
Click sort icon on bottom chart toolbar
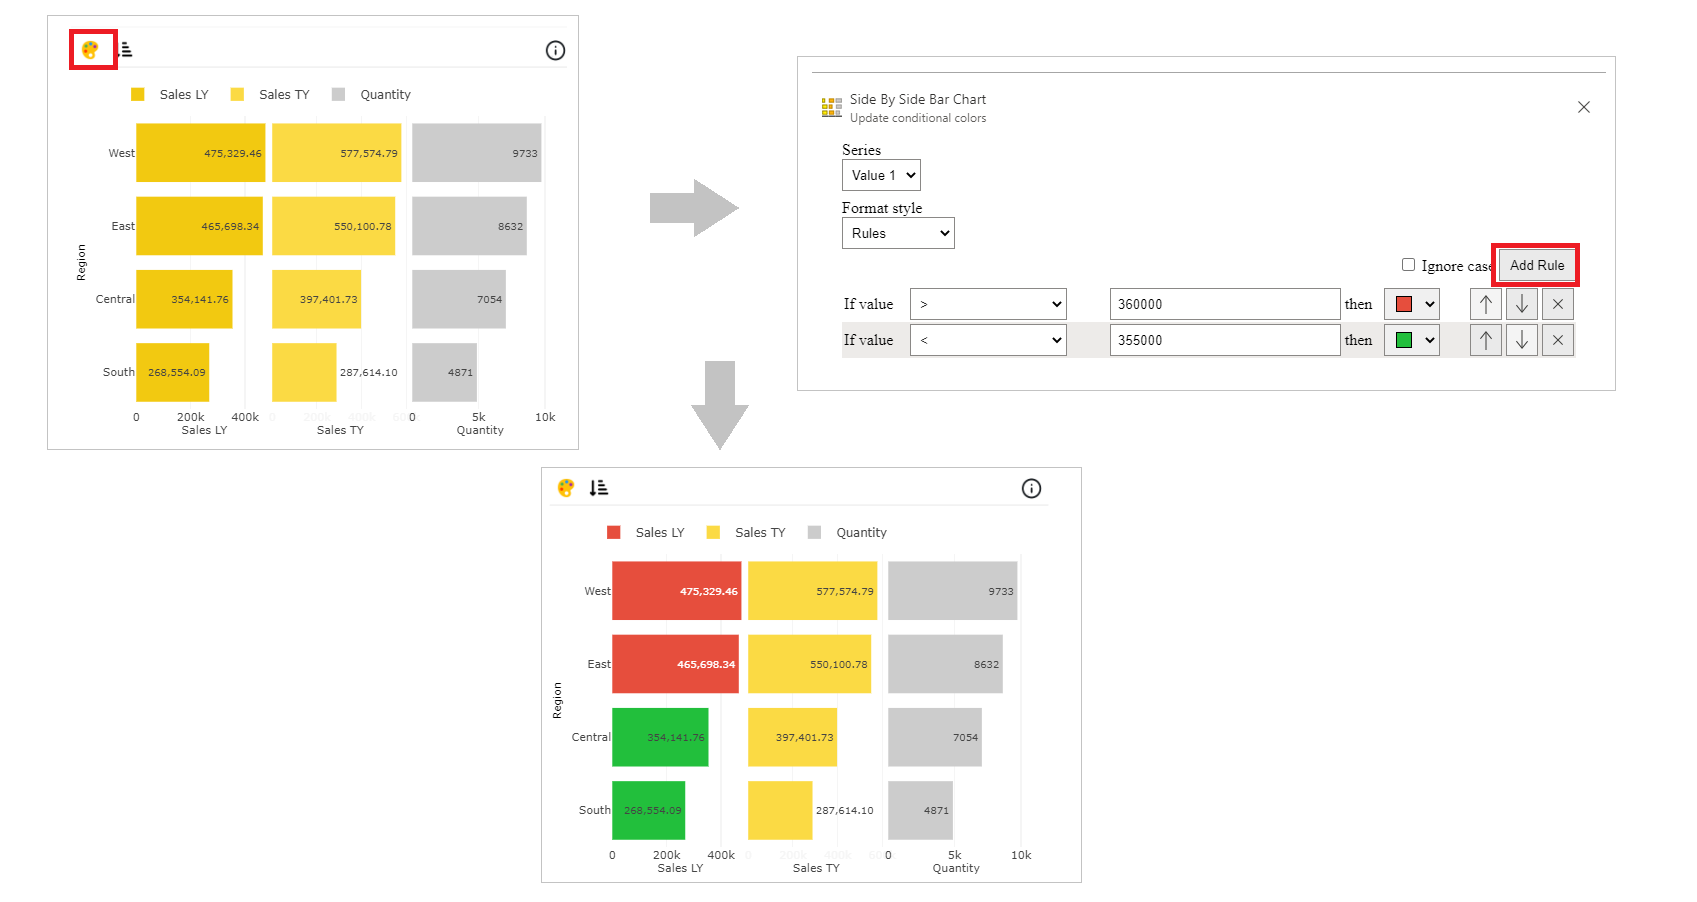click(599, 488)
